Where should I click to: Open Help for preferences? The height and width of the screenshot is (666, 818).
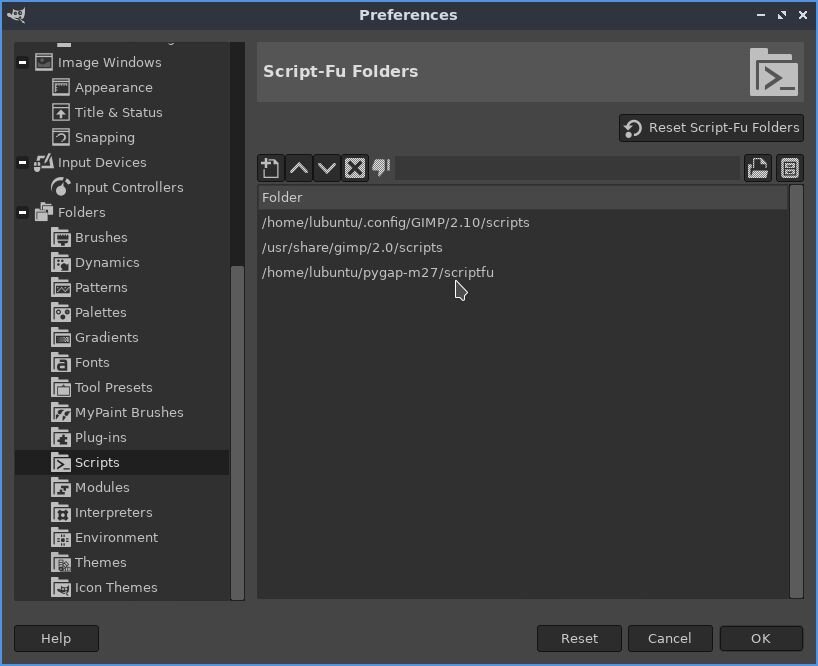56,638
